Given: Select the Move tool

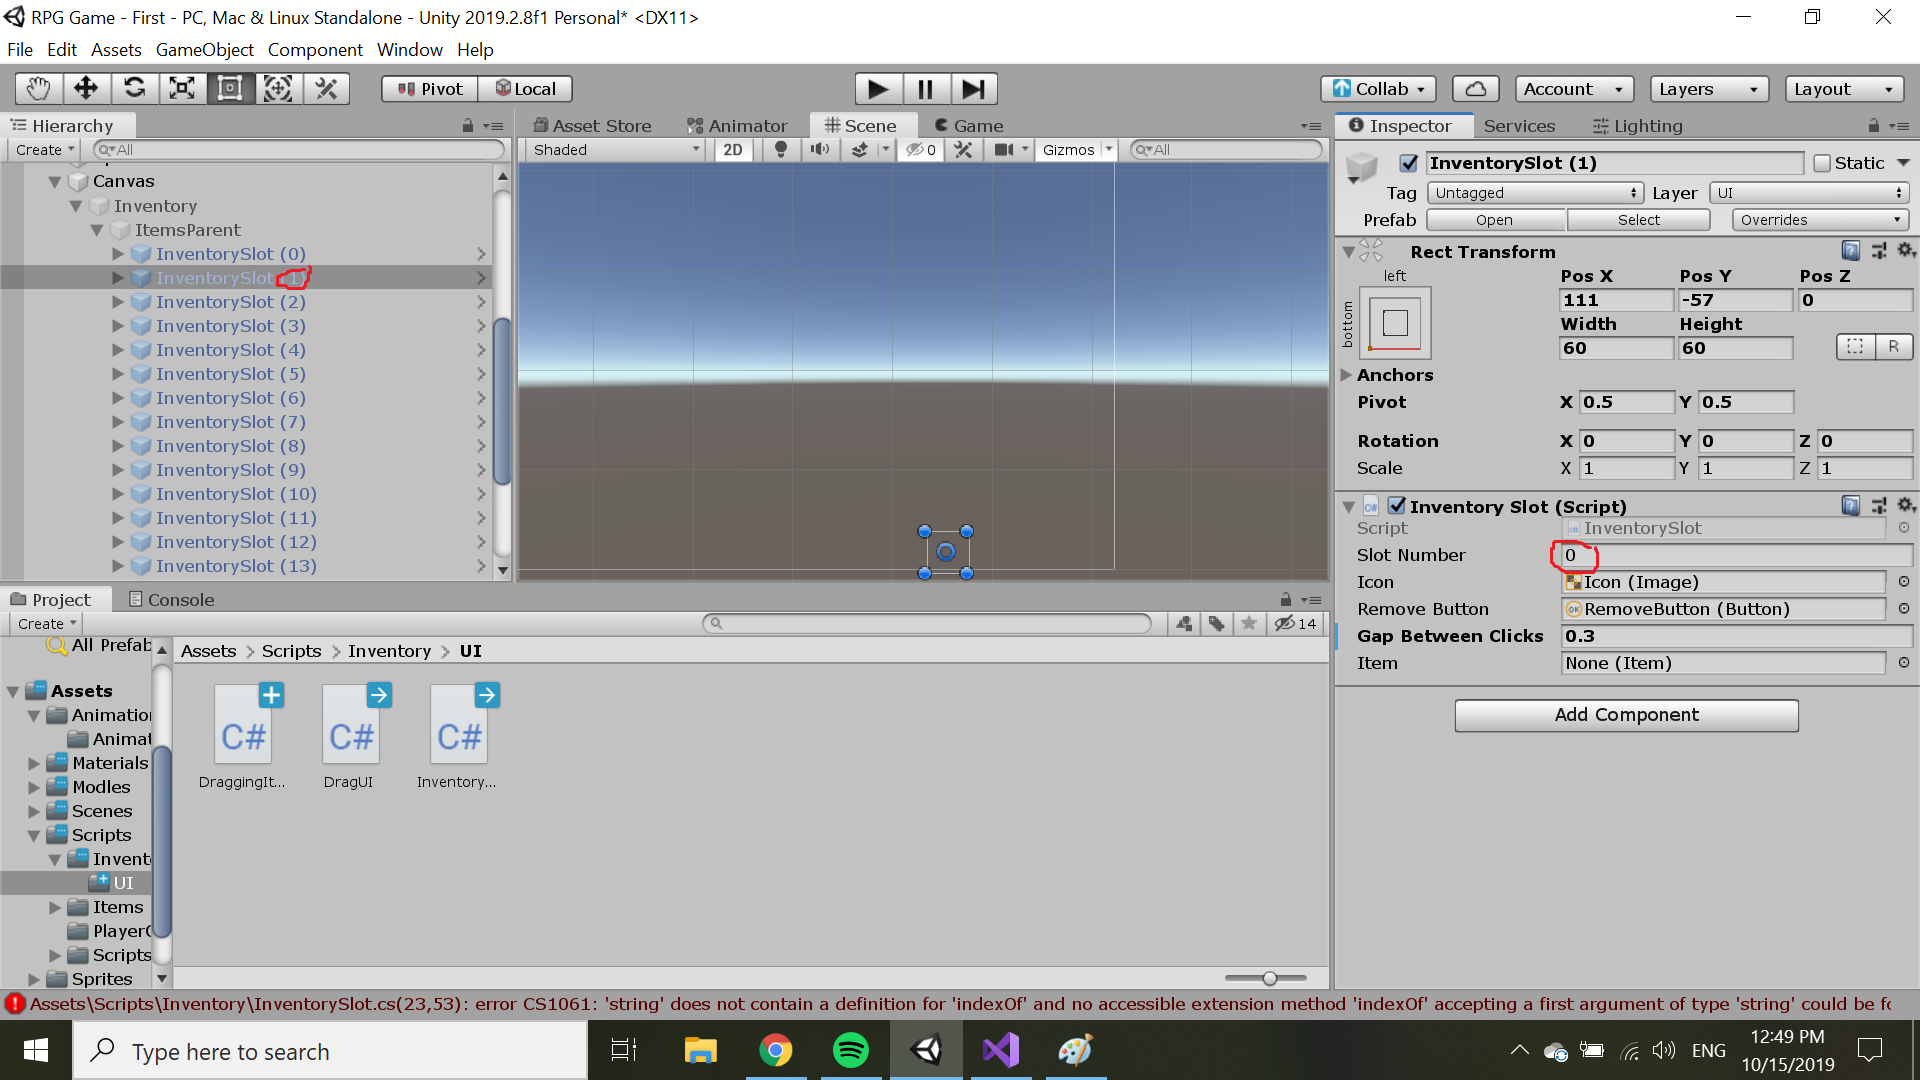Looking at the screenshot, I should (x=86, y=89).
